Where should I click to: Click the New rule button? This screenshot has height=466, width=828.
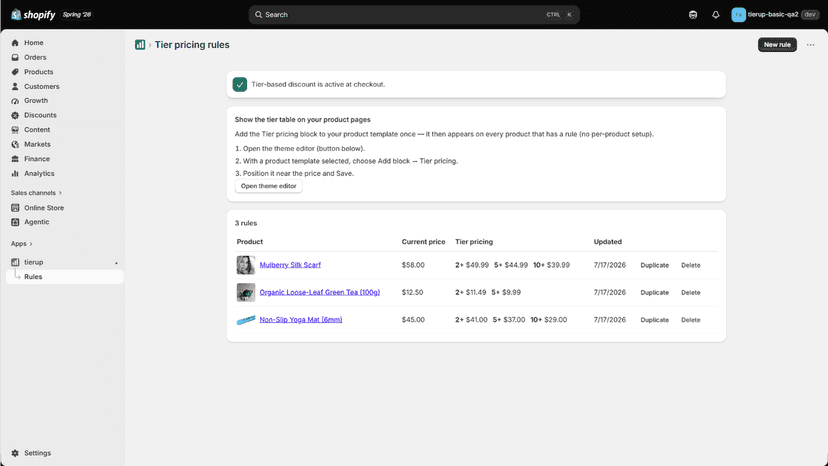point(777,45)
